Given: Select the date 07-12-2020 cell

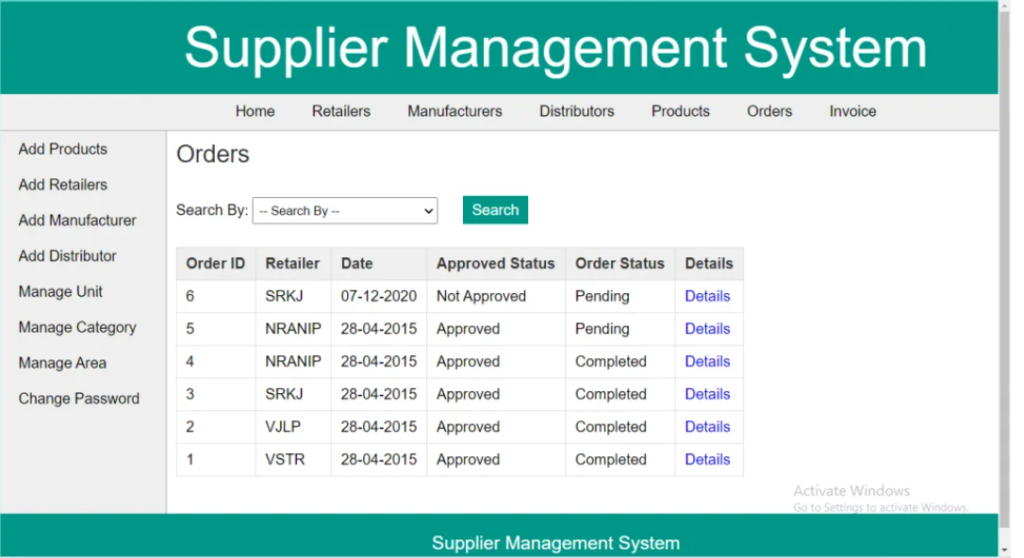Looking at the screenshot, I should click(x=379, y=296).
